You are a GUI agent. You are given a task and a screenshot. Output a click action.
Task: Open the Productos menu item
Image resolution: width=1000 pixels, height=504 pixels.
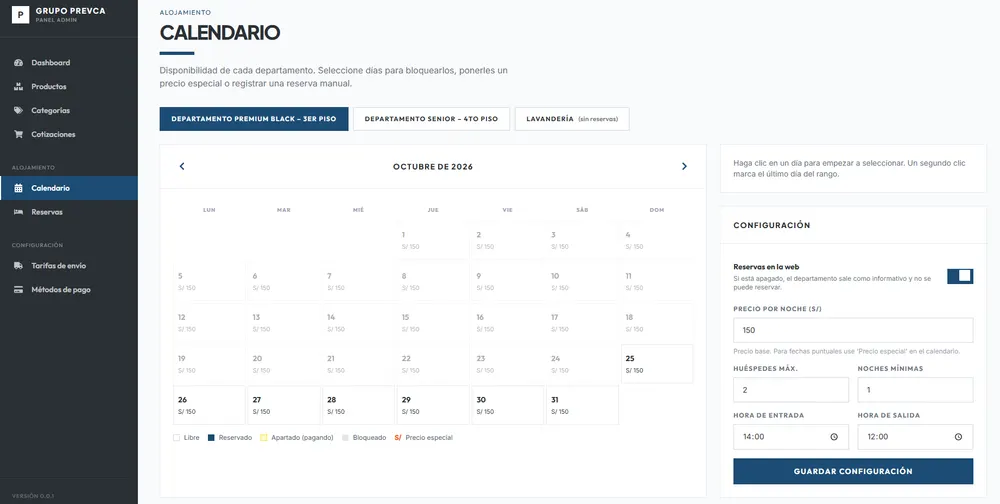[69, 86]
